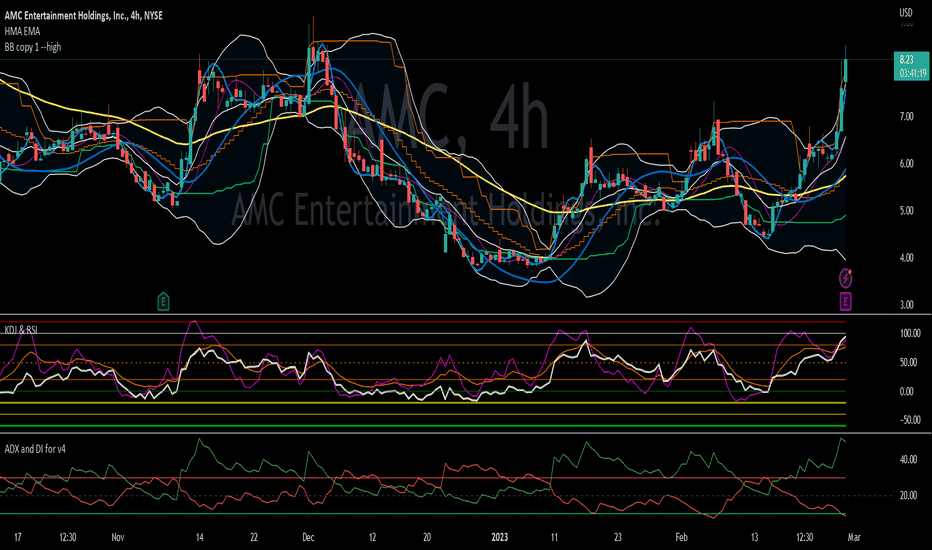Click the 20 date label on time axis

(x=427, y=538)
